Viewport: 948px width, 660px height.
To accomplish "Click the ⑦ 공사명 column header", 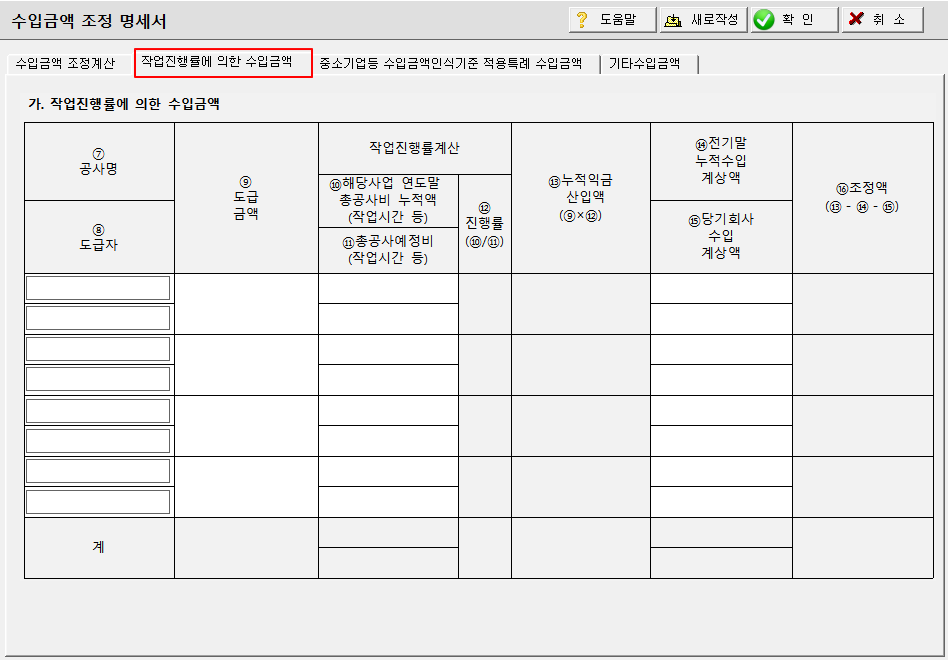I will pyautogui.click(x=99, y=162).
